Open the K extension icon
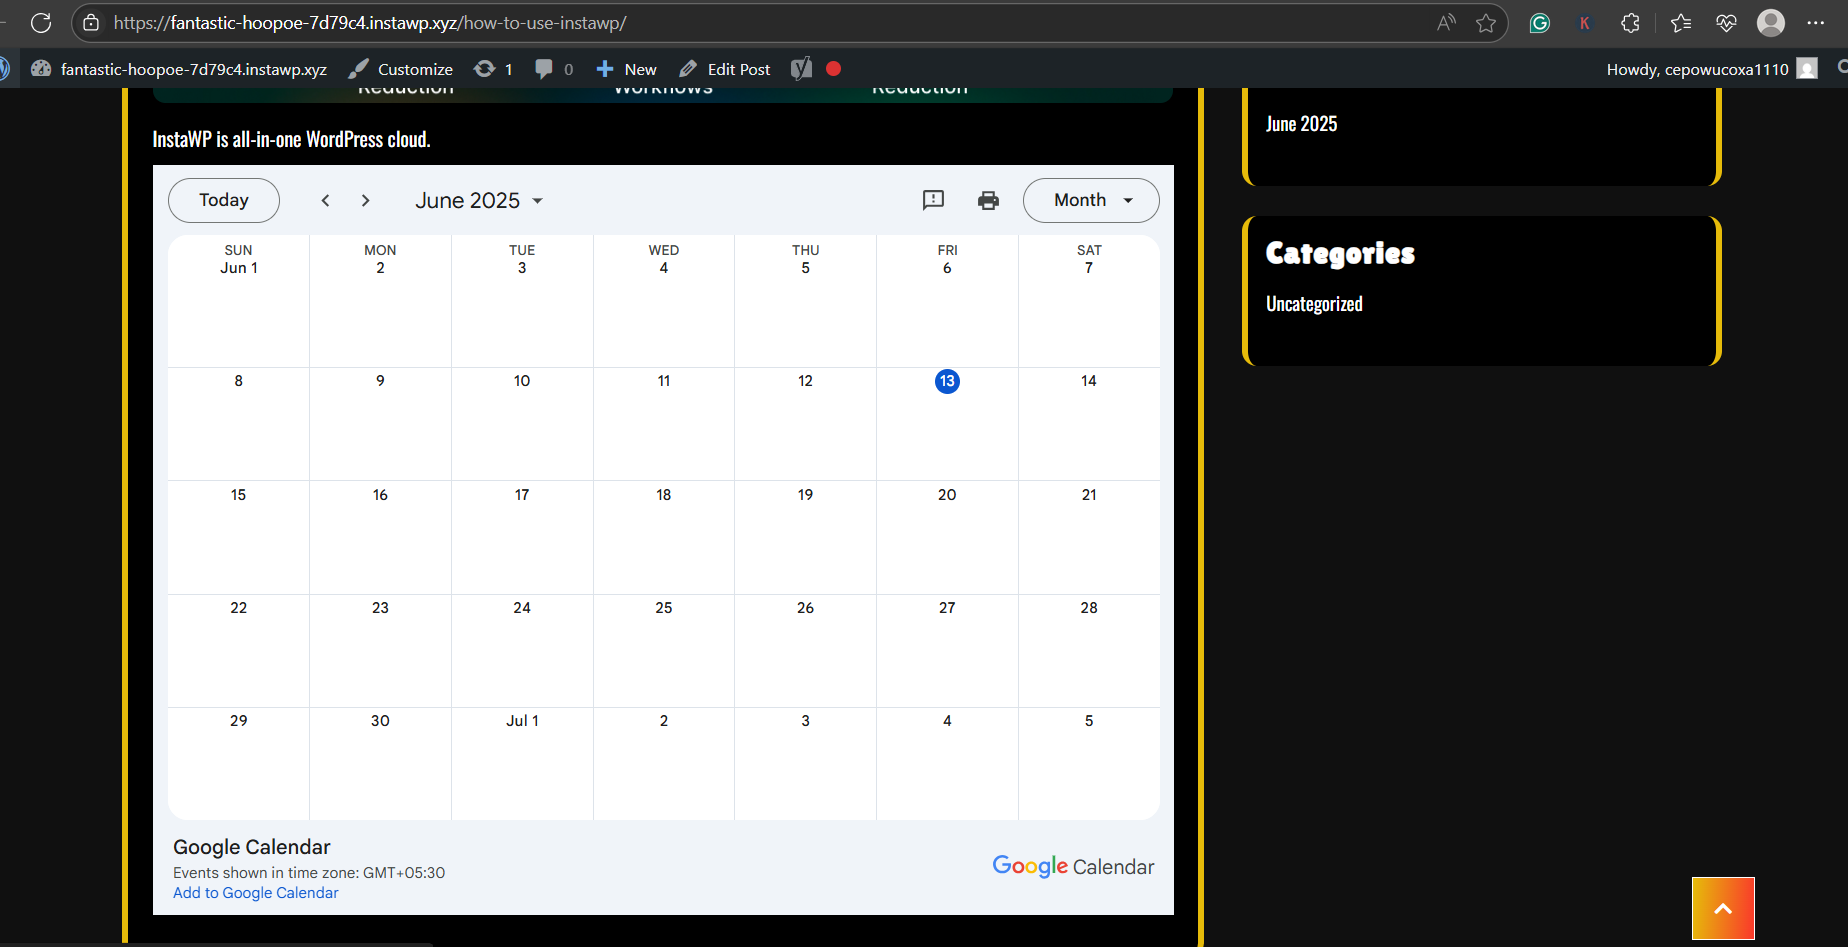Image resolution: width=1848 pixels, height=947 pixels. [1584, 22]
